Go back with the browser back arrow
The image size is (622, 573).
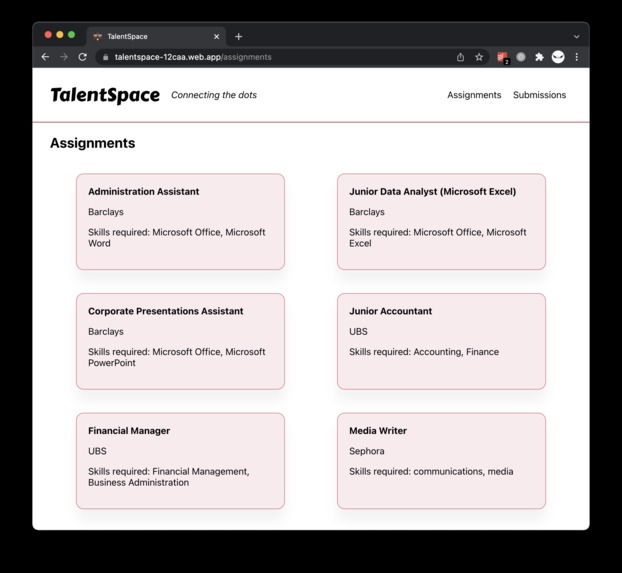pyautogui.click(x=45, y=57)
